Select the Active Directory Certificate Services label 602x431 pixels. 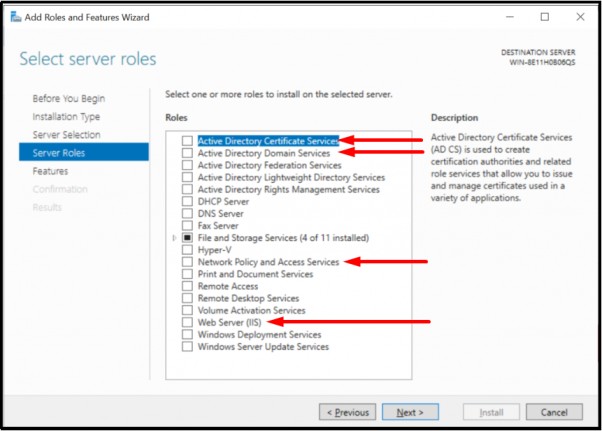(268, 141)
